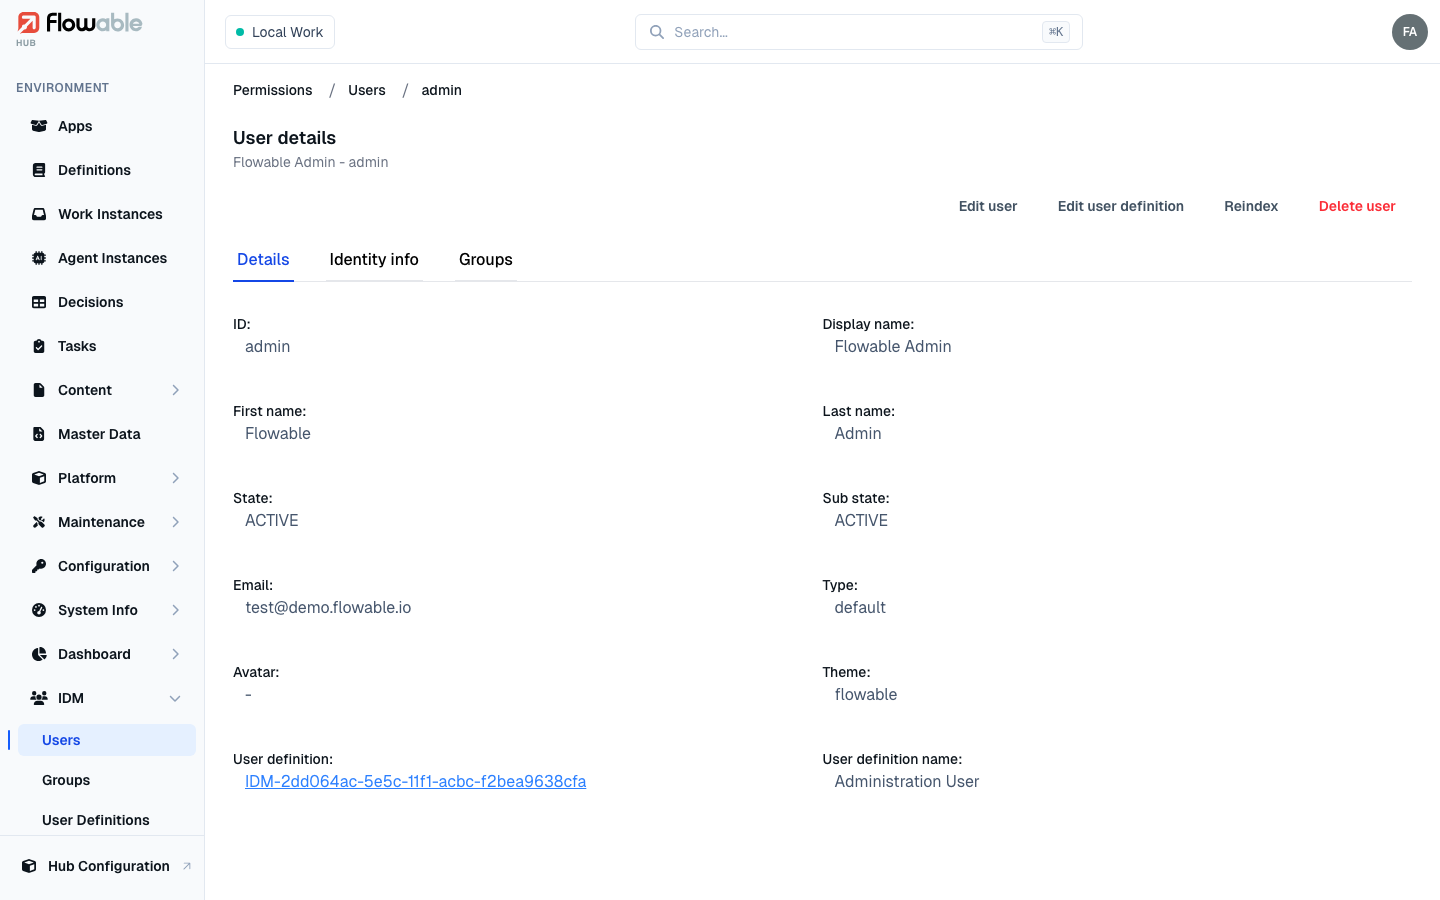The height and width of the screenshot is (900, 1440).
Task: Expand the System Info submenu chevron
Action: coord(176,610)
